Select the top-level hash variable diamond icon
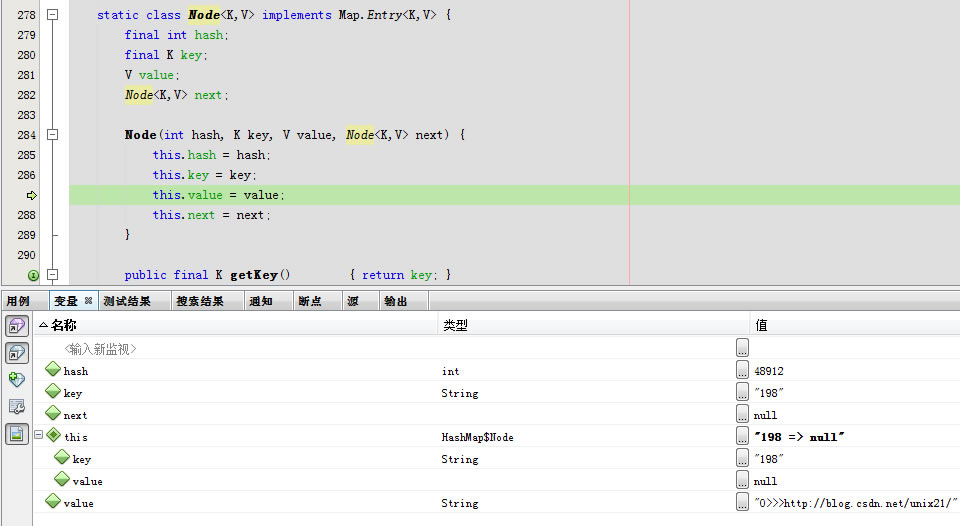Viewport: 960px width, 526px height. click(x=53, y=369)
